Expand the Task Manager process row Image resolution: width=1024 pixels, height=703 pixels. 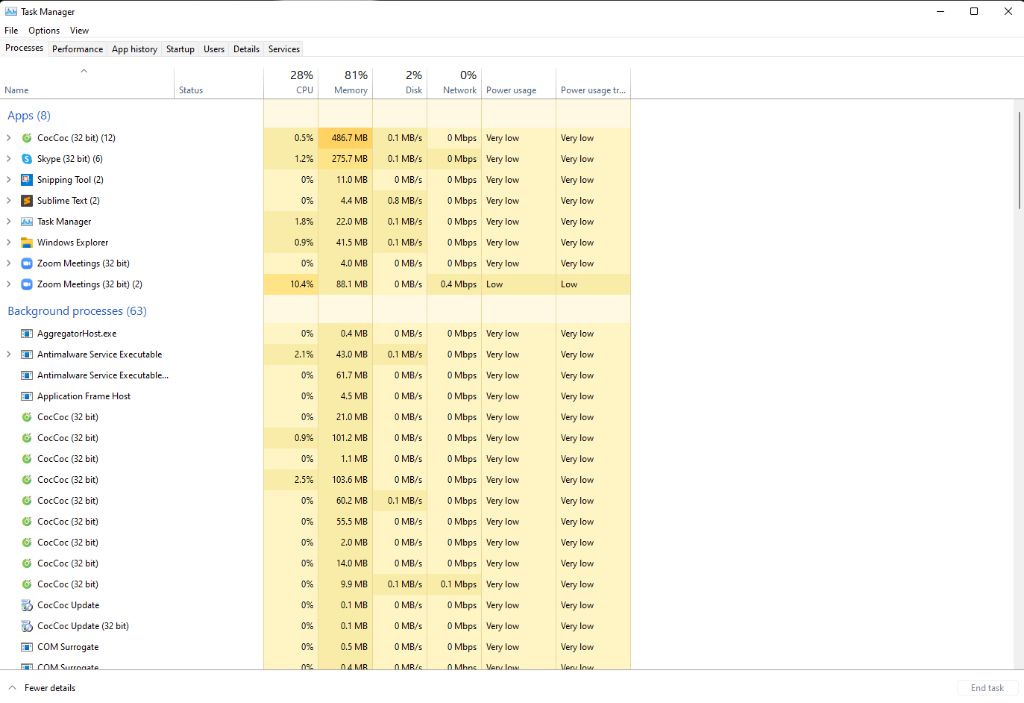[8, 221]
